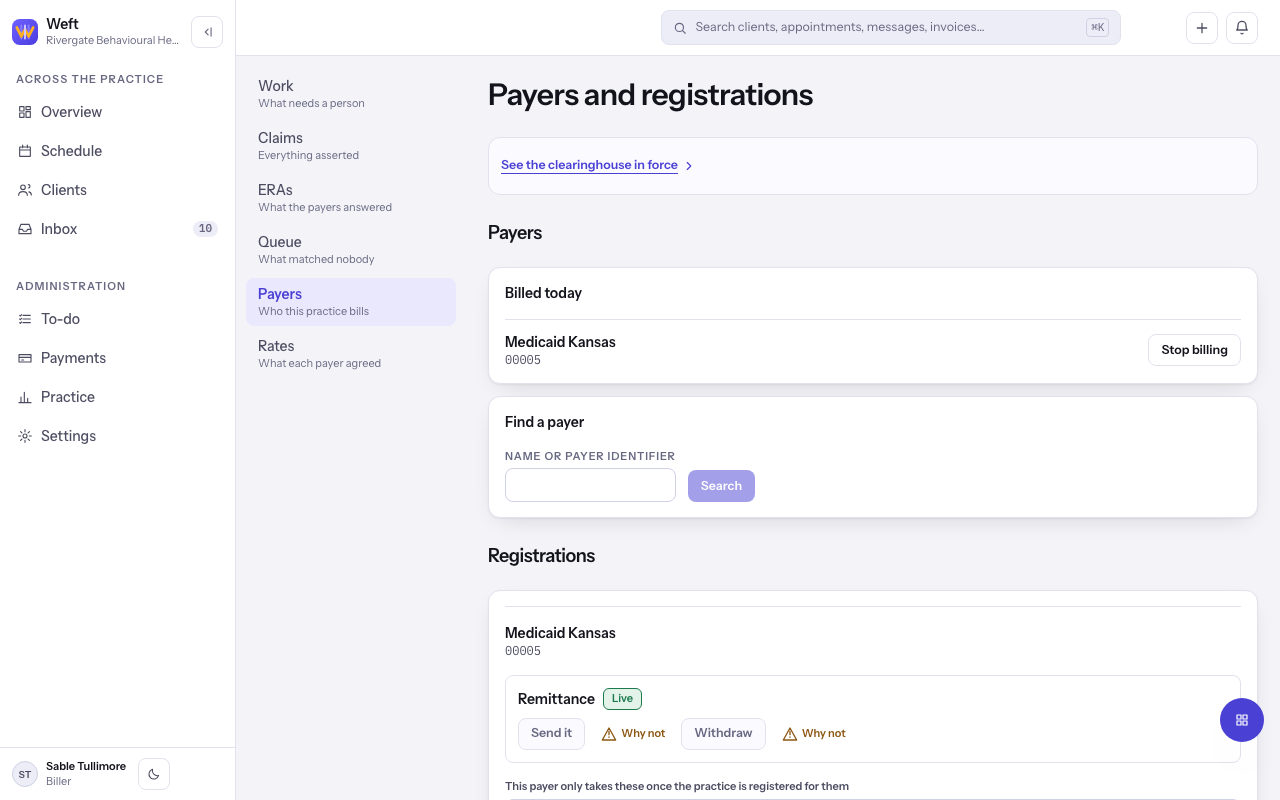Click the ST user avatar
This screenshot has width=1280, height=800.
[x=25, y=774]
